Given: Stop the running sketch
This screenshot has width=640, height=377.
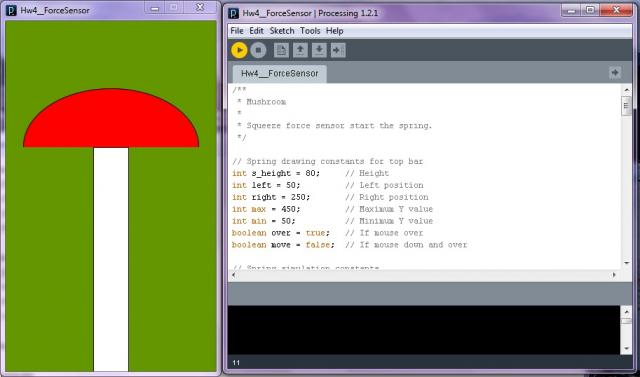Looking at the screenshot, I should 258,50.
